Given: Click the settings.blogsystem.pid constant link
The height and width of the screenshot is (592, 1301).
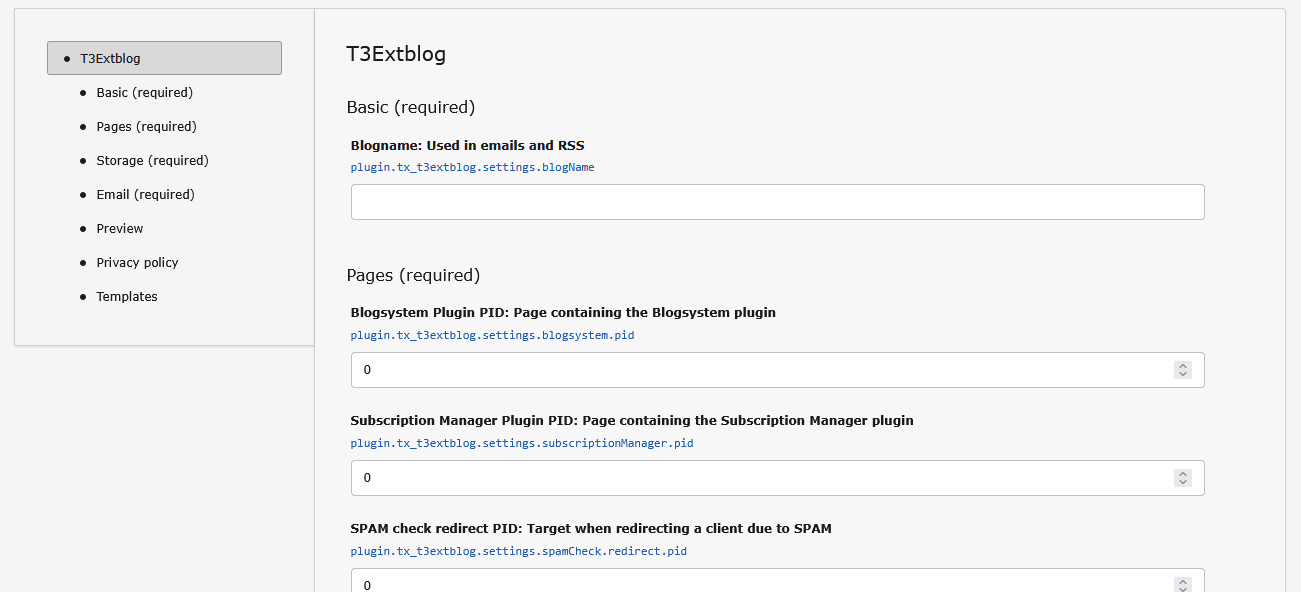Looking at the screenshot, I should point(491,335).
